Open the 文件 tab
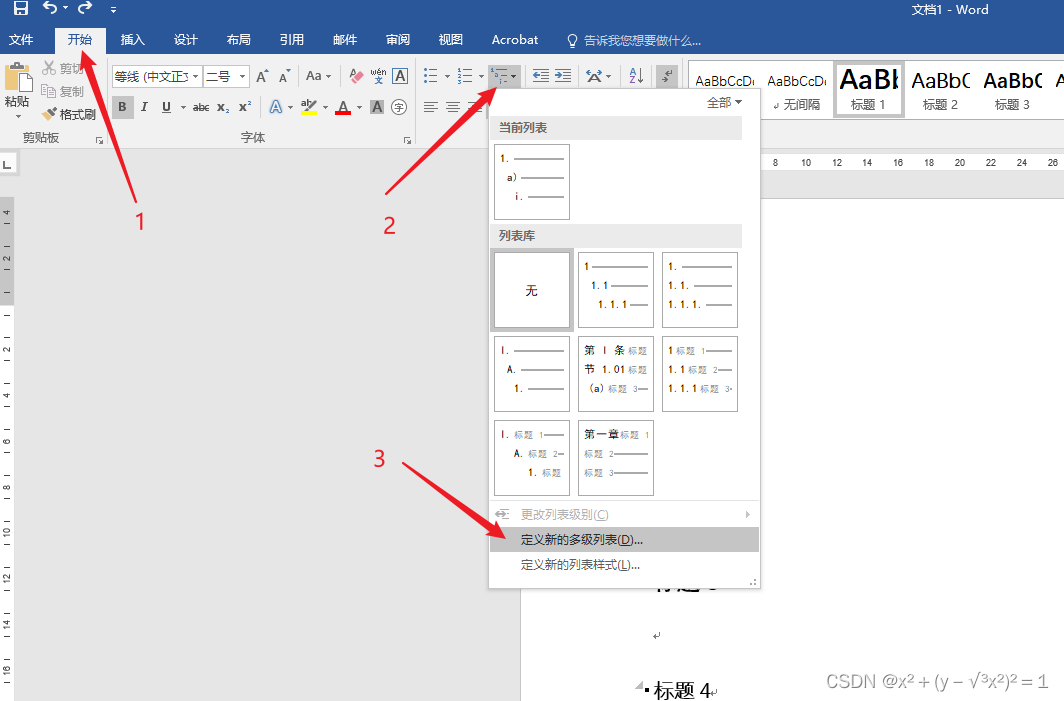Screen dimensions: 1064x701 [21, 40]
